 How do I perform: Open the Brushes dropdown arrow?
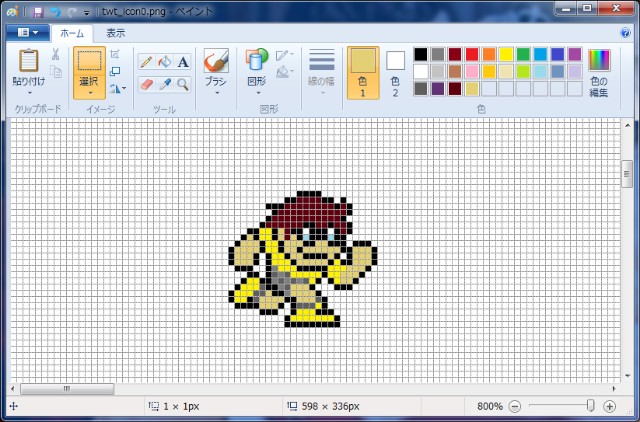pos(217,93)
